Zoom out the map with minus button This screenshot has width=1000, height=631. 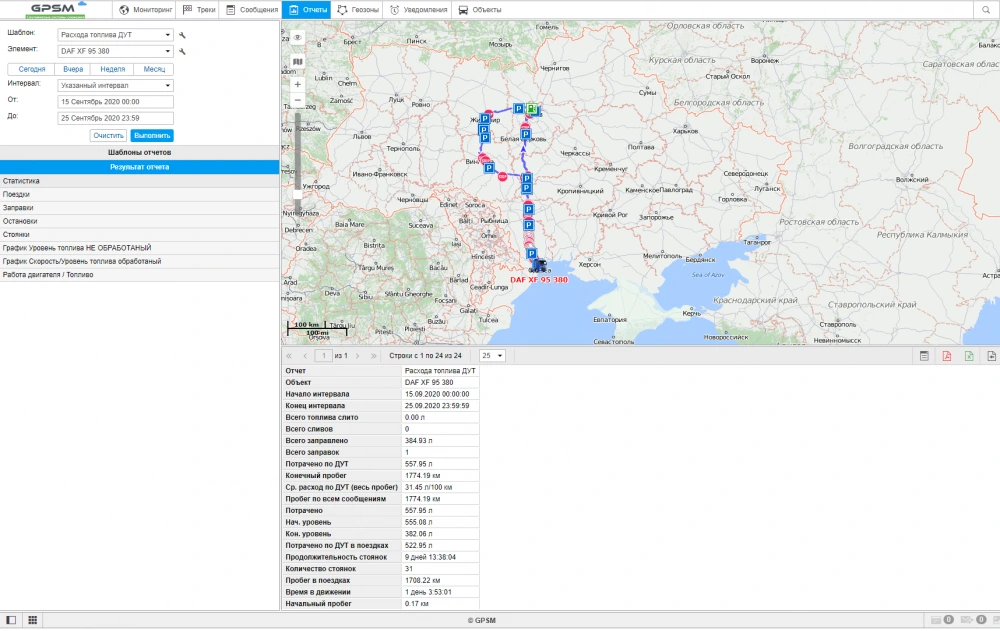[297, 100]
